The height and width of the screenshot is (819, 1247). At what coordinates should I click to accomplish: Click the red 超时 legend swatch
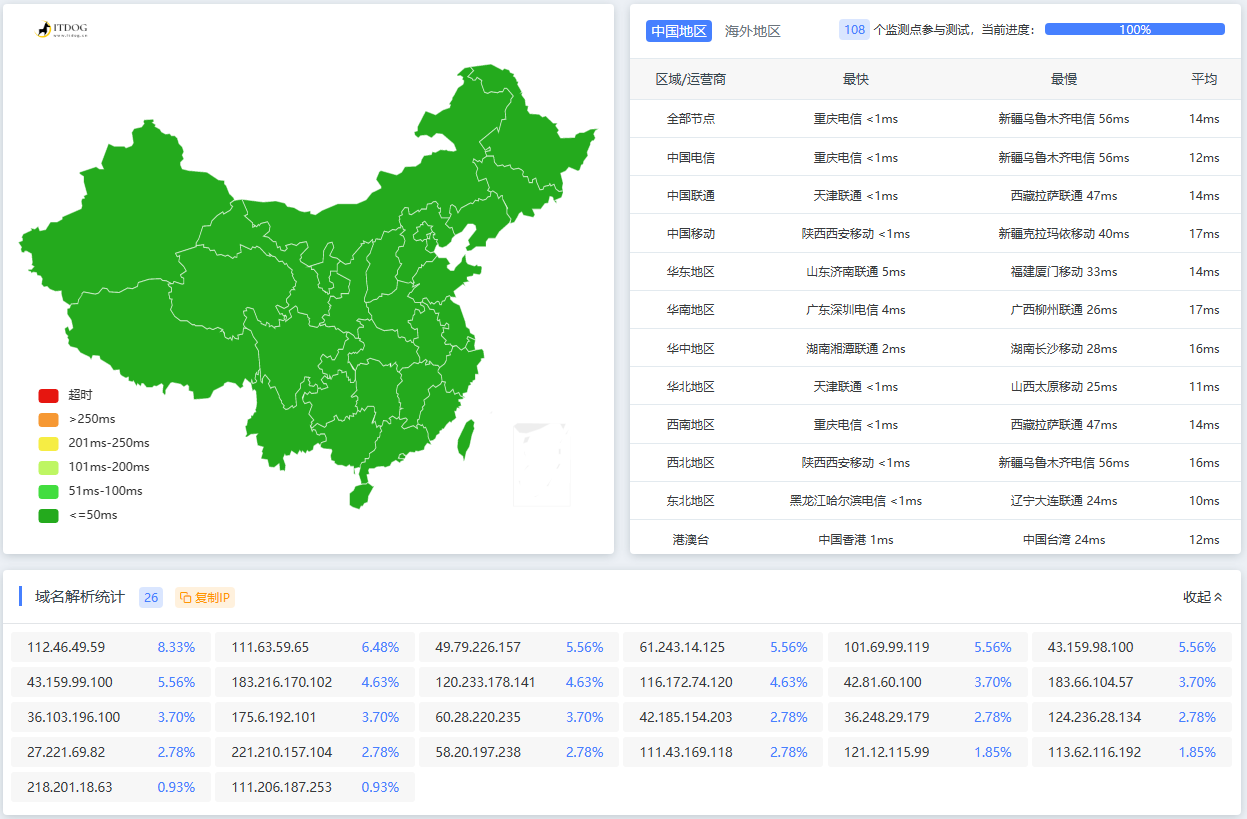[x=49, y=396]
